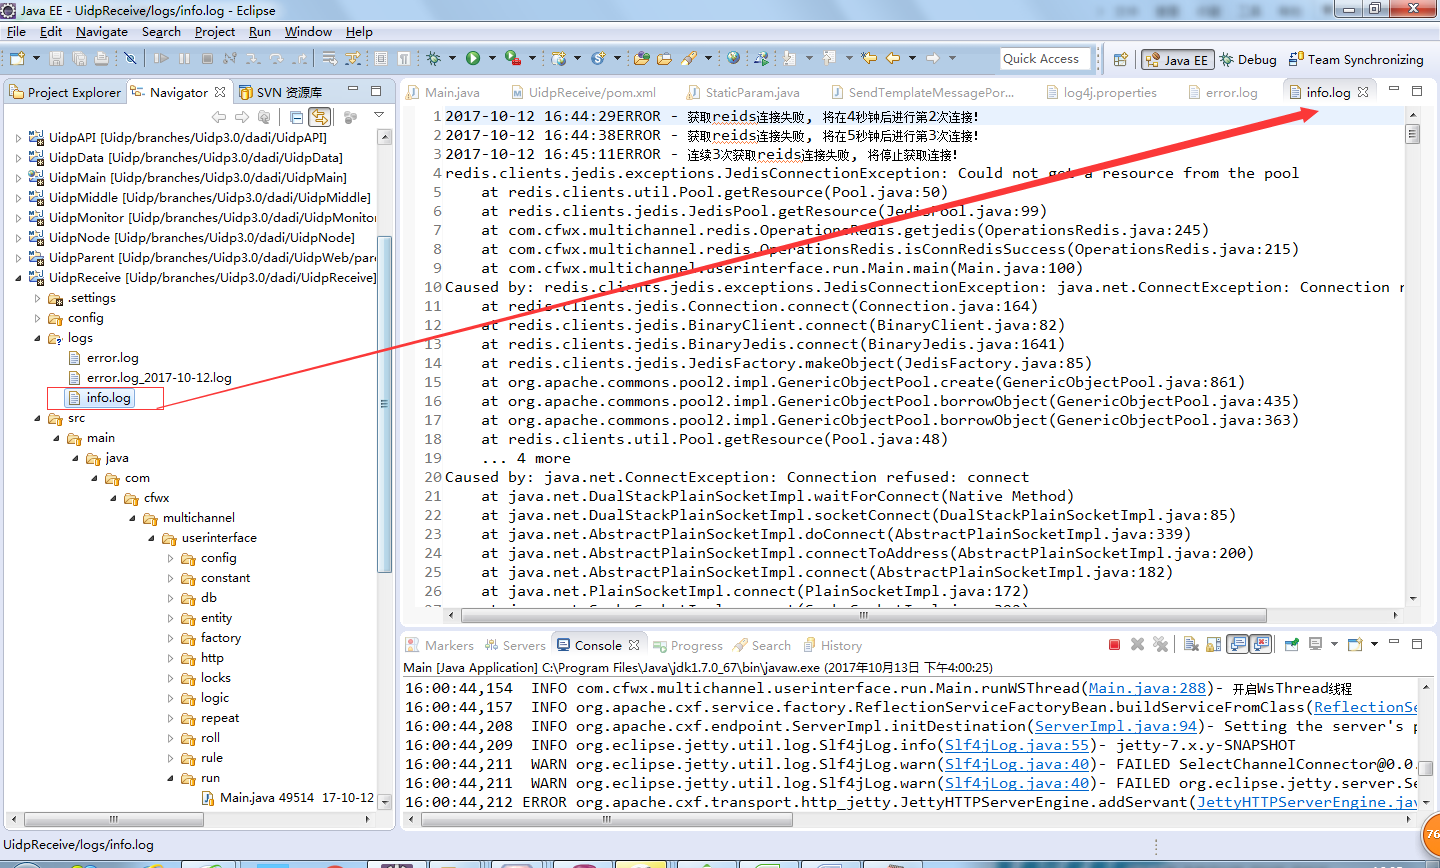1440x868 pixels.
Task: Toggle Scroll Lock in Console
Action: tap(1213, 645)
